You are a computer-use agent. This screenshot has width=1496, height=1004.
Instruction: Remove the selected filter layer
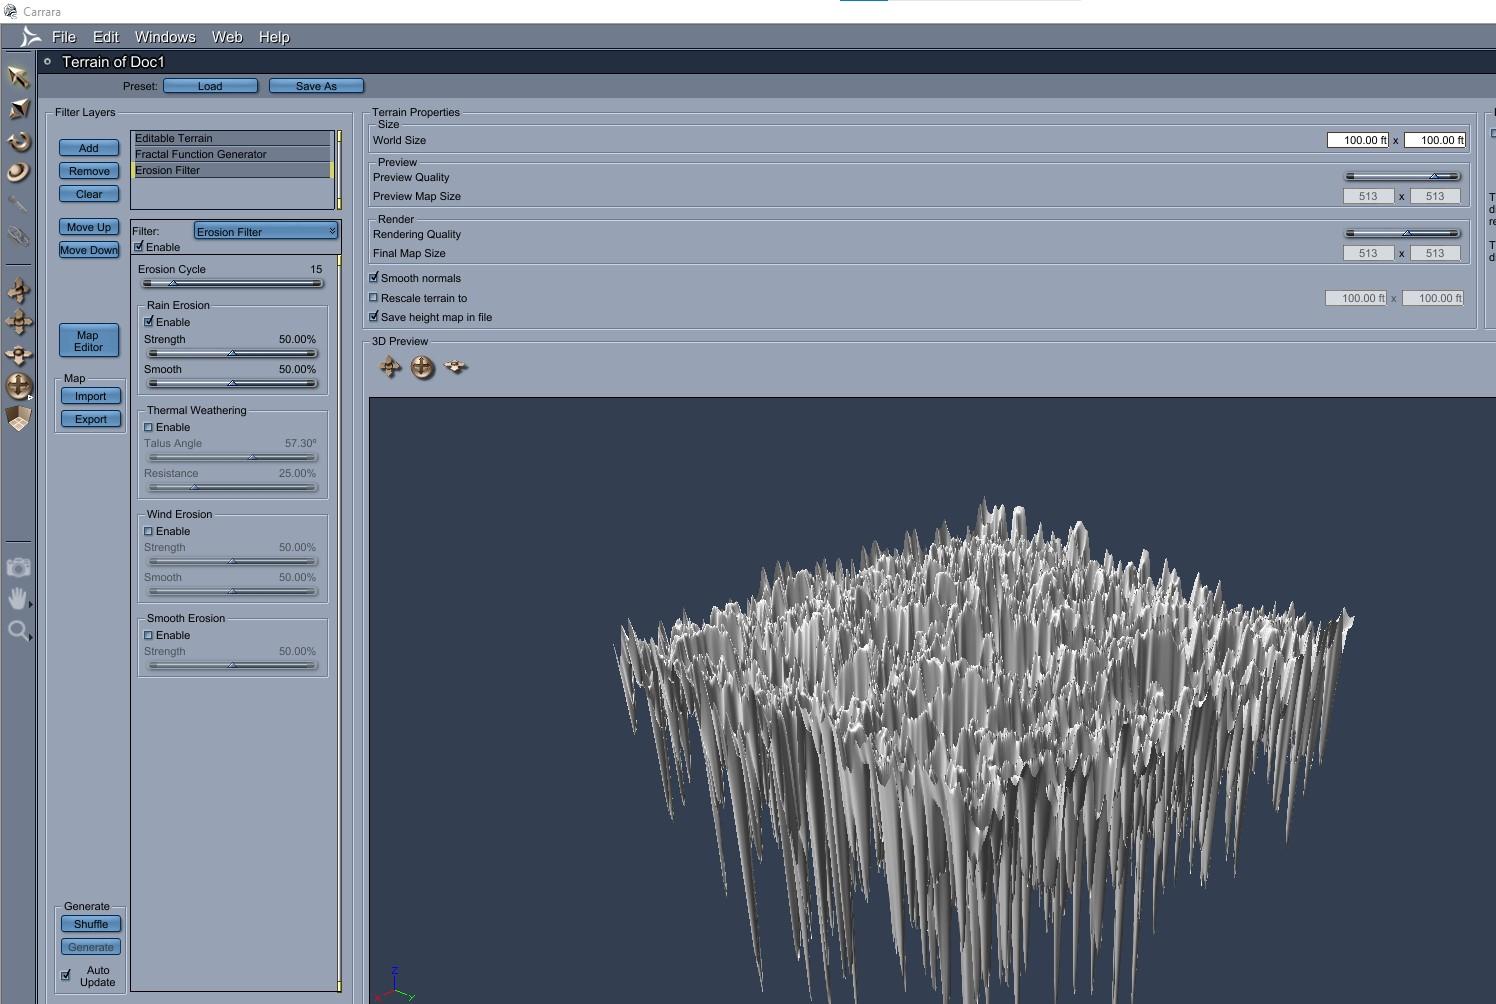[89, 171]
